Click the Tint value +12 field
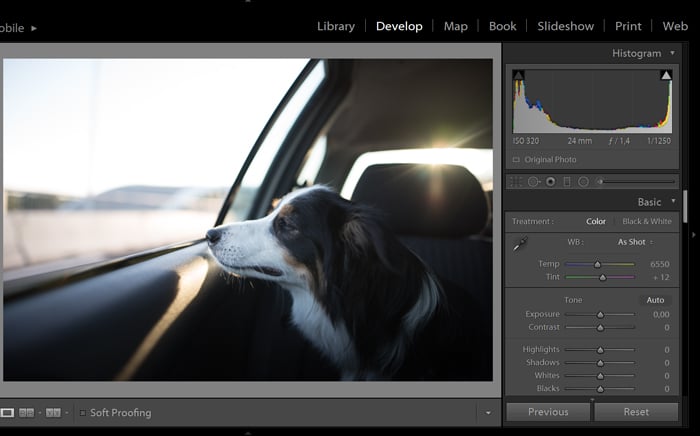 (661, 277)
